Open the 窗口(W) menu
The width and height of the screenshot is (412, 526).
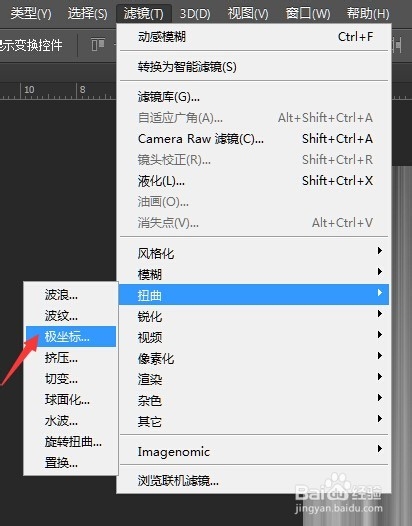308,14
